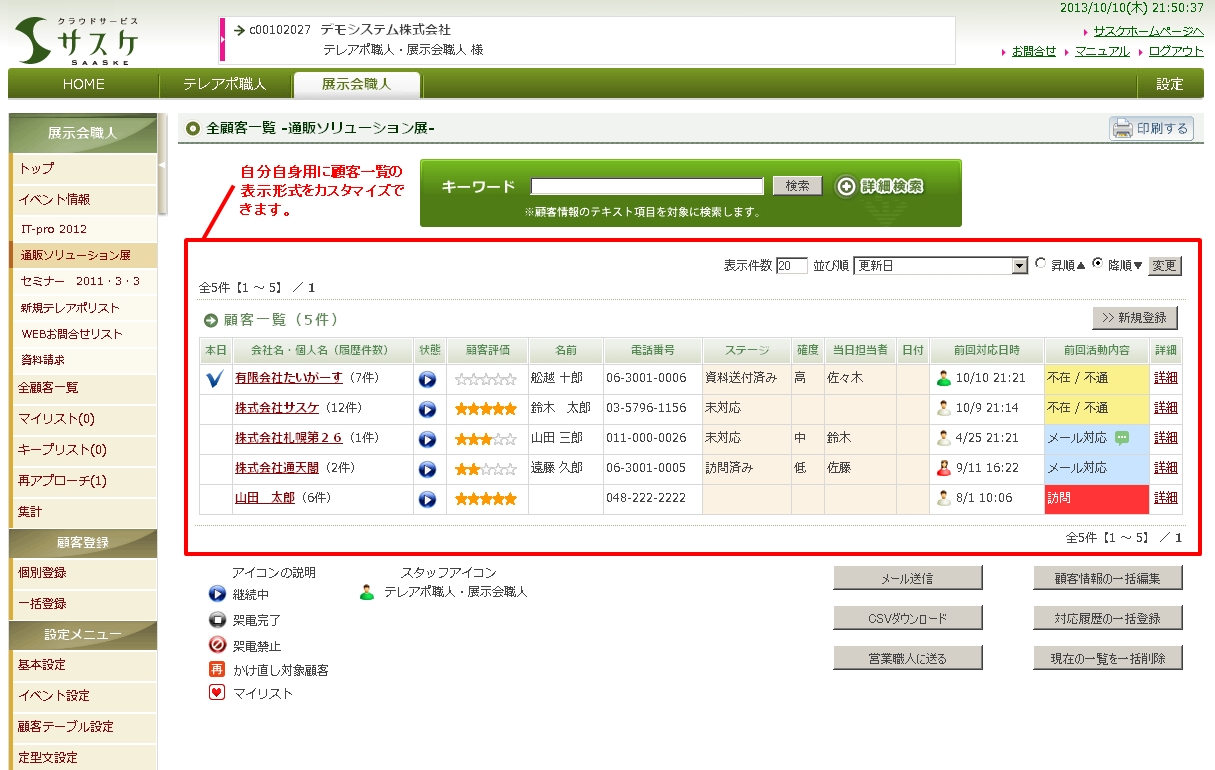Select the 降順 descending radio button
This screenshot has height=770, width=1215.
coord(1097,264)
